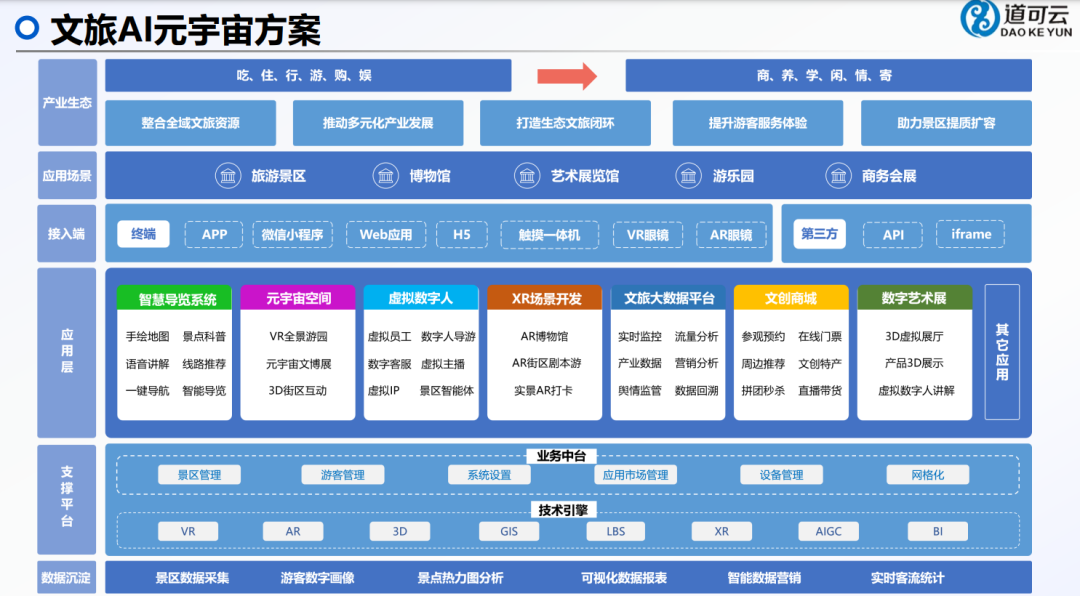The width and height of the screenshot is (1080, 596).
Task: Open the 元宇宙空间 card header
Action: click(298, 298)
